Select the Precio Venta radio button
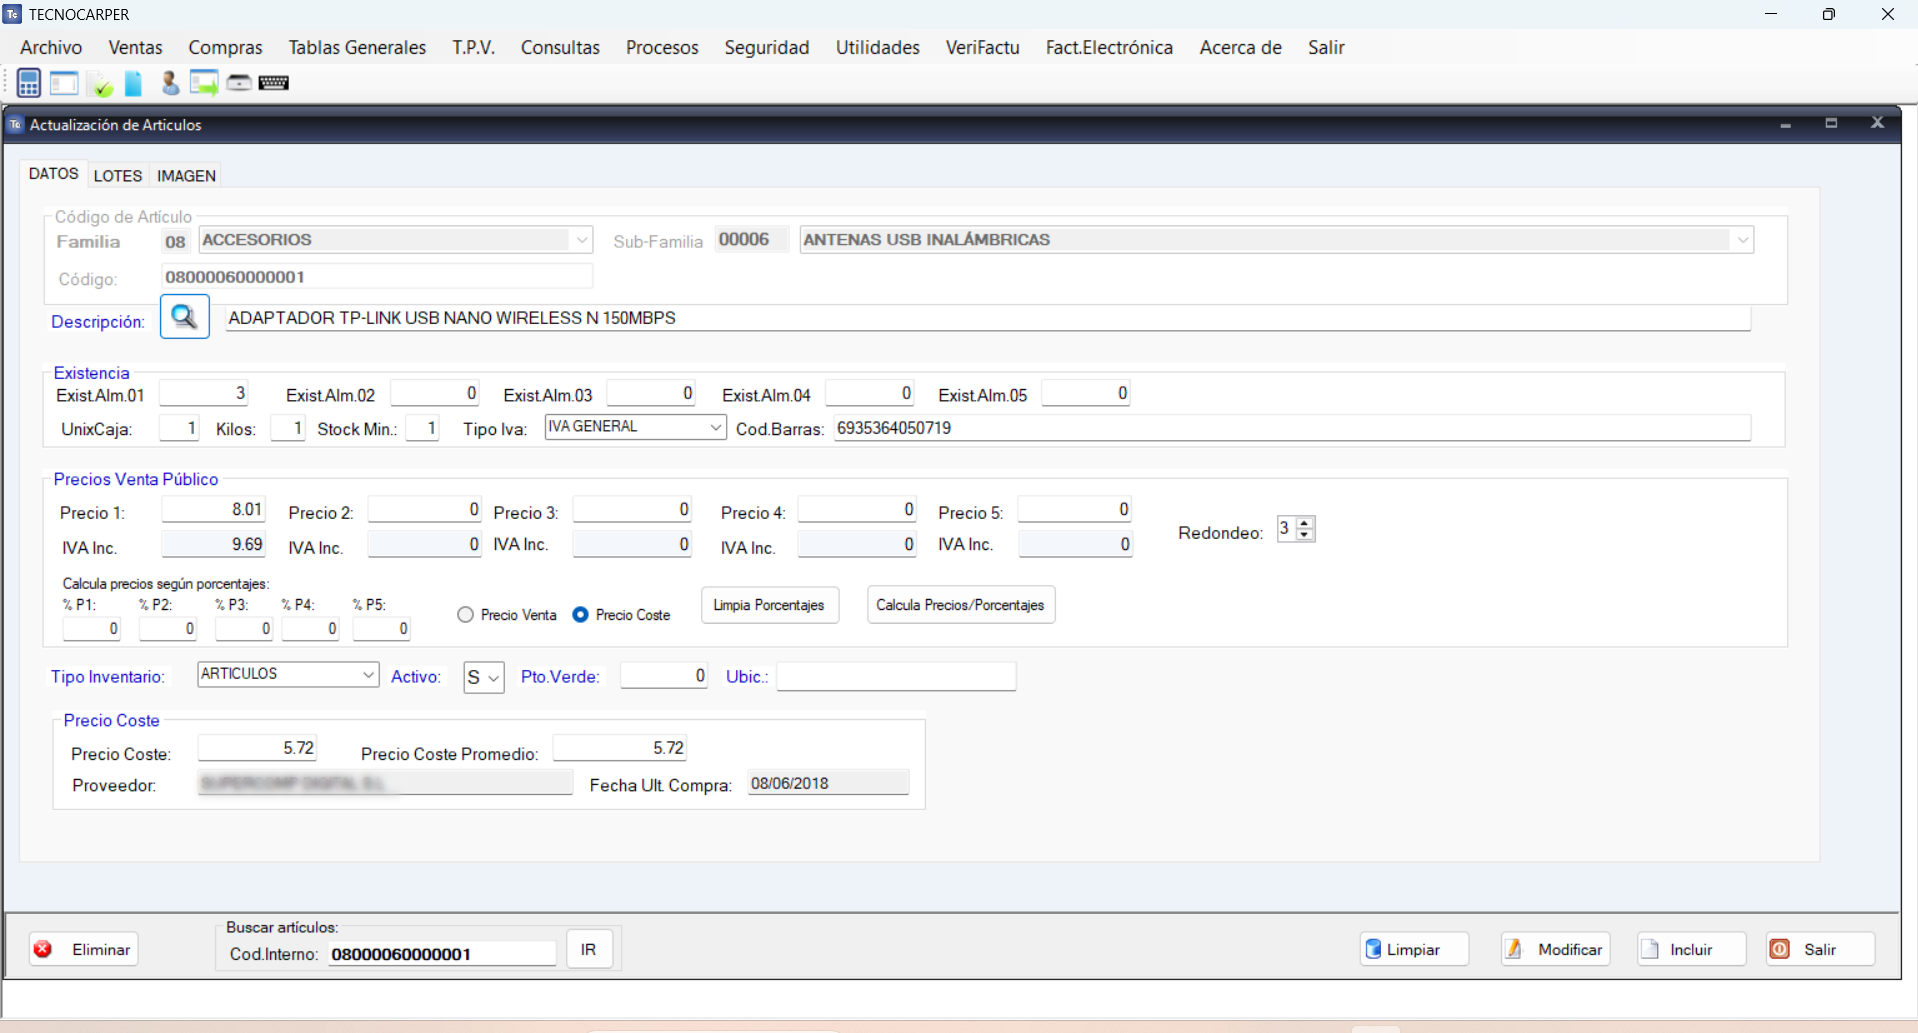The width and height of the screenshot is (1918, 1033). point(466,615)
